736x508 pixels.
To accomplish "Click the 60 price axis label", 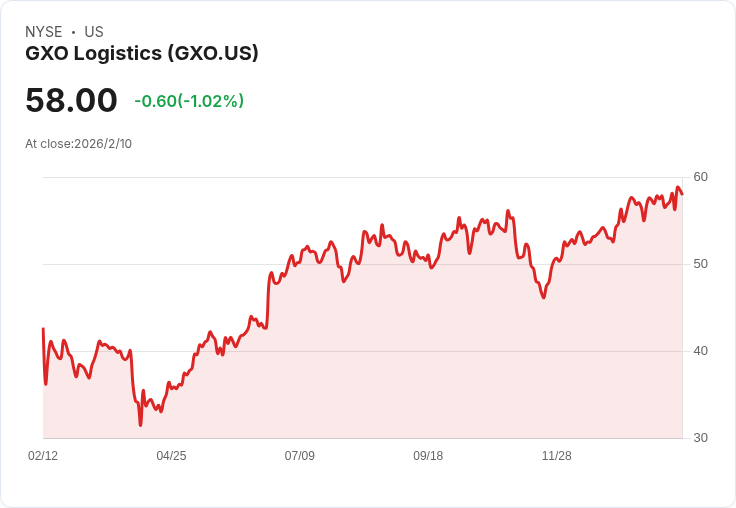I will pos(701,177).
